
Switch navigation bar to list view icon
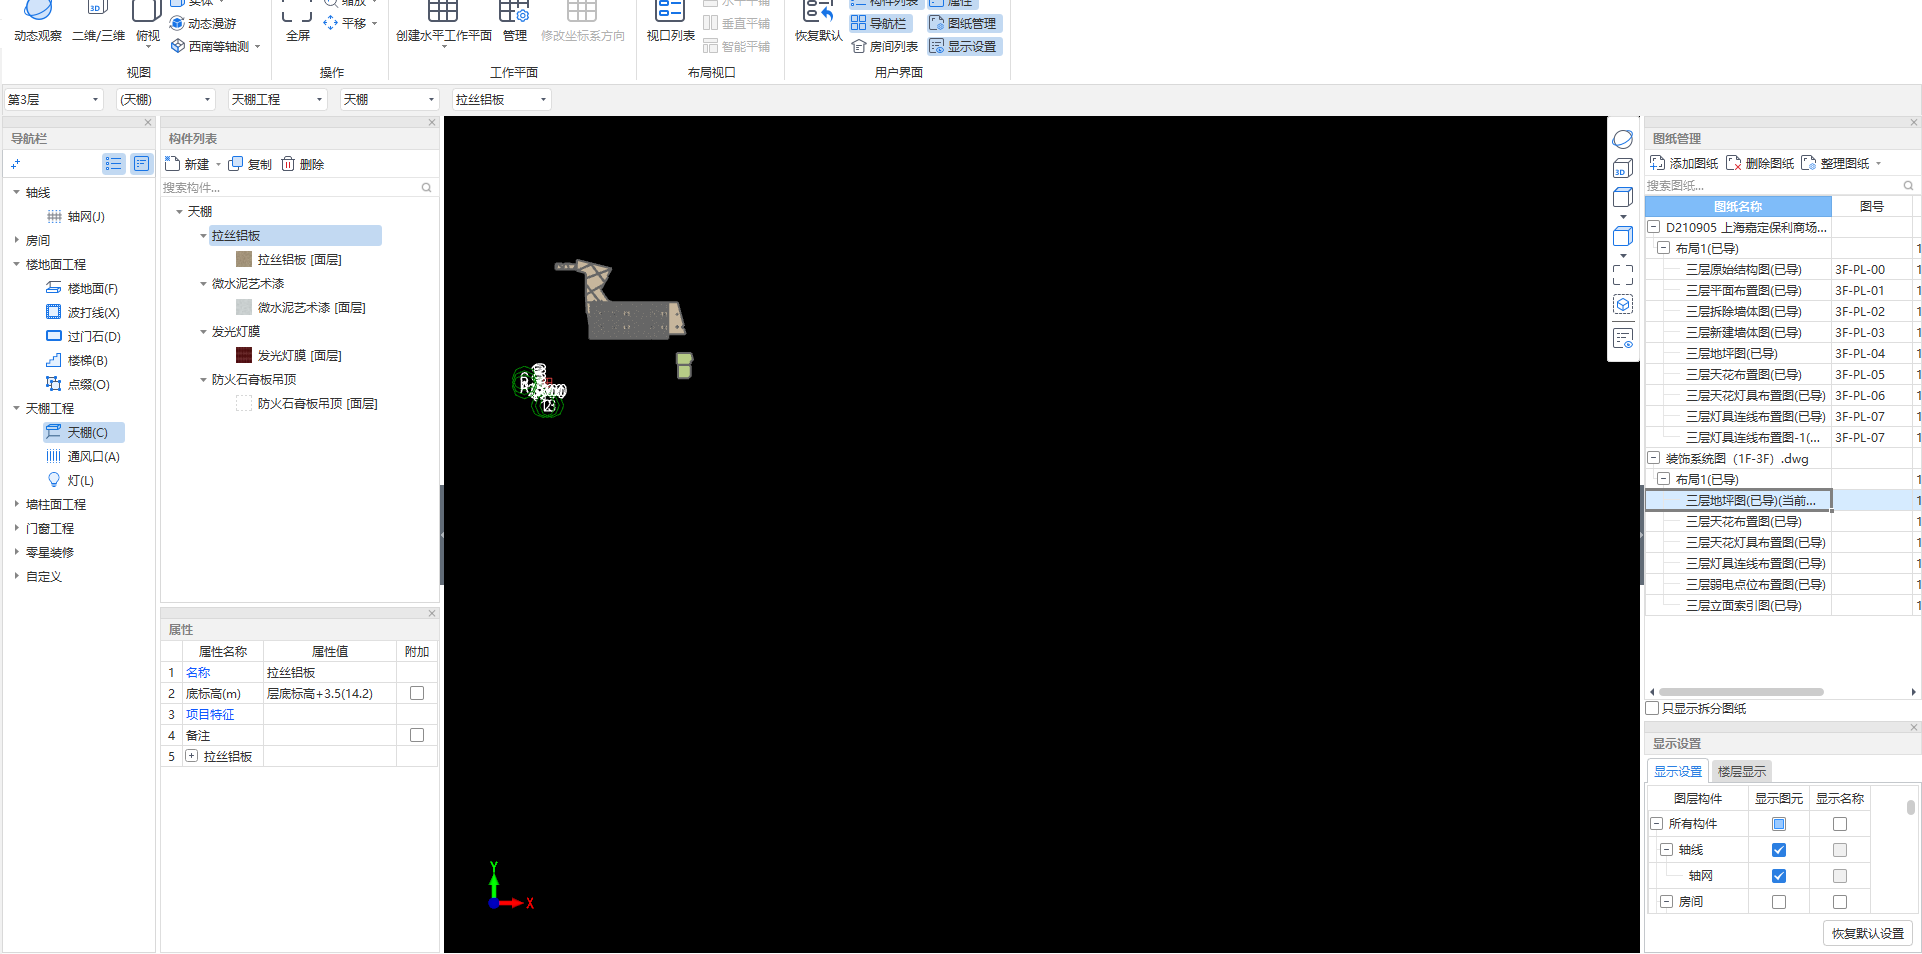[x=113, y=164]
